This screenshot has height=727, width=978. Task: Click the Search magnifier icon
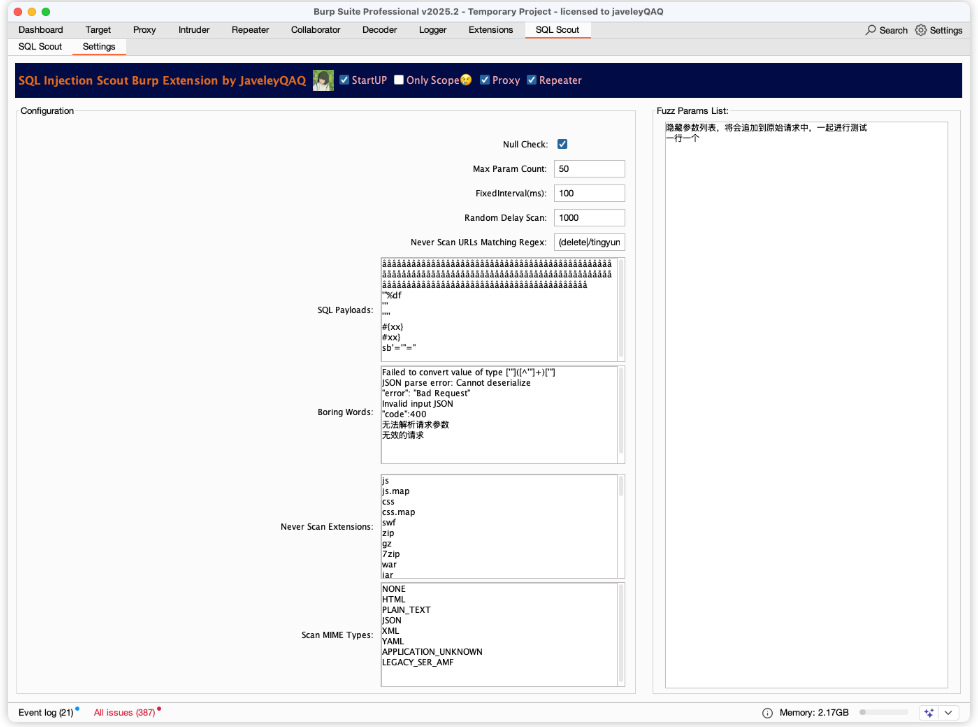(871, 30)
